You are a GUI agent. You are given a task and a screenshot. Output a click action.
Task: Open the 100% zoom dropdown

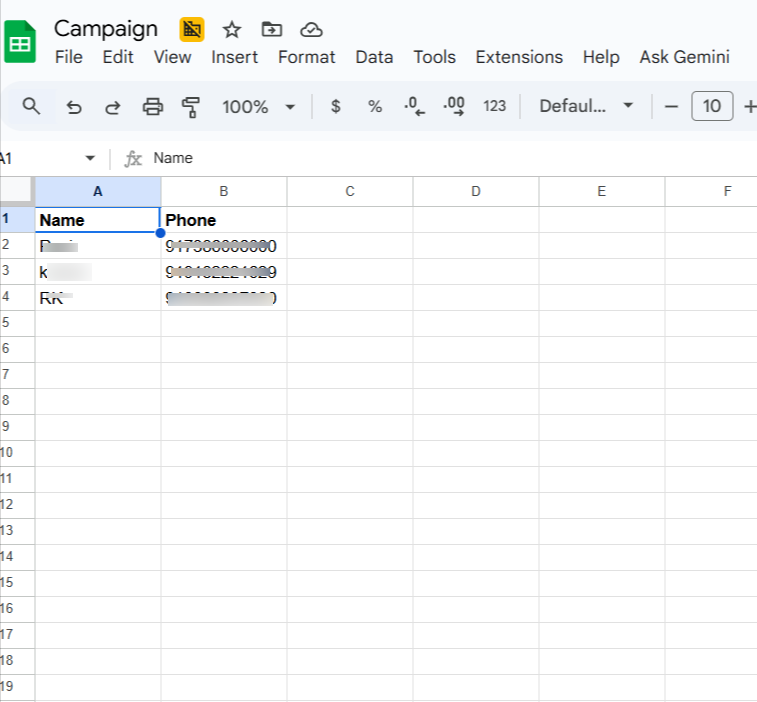pyautogui.click(x=259, y=106)
